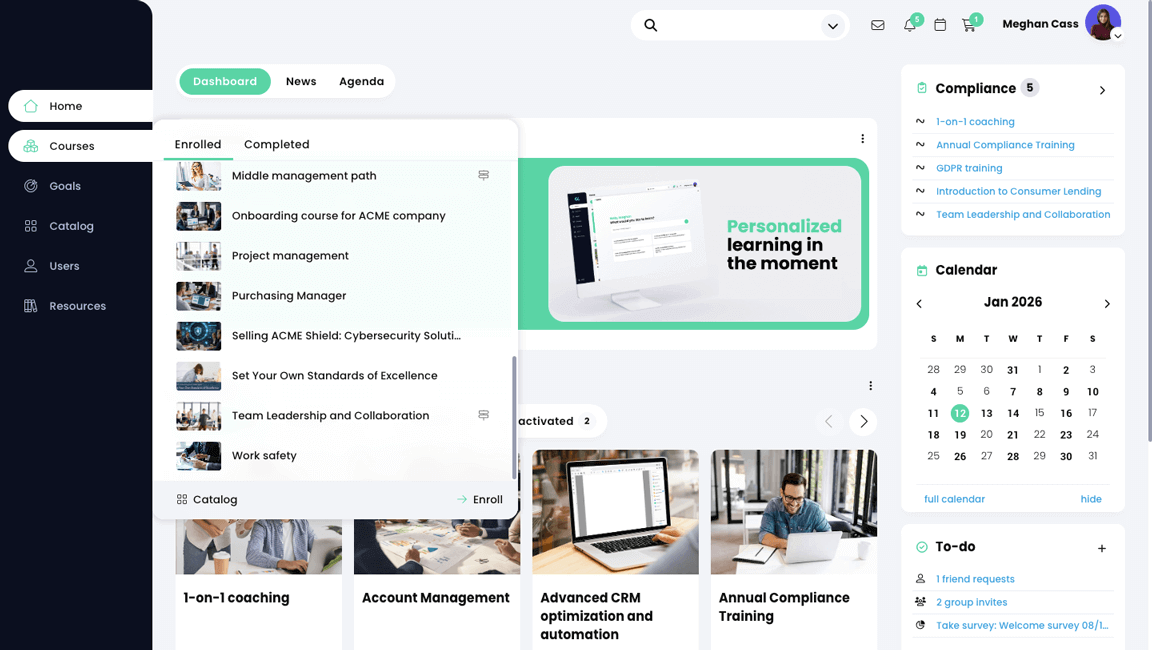Expand the Compliance panel with its chevron

tap(1102, 89)
